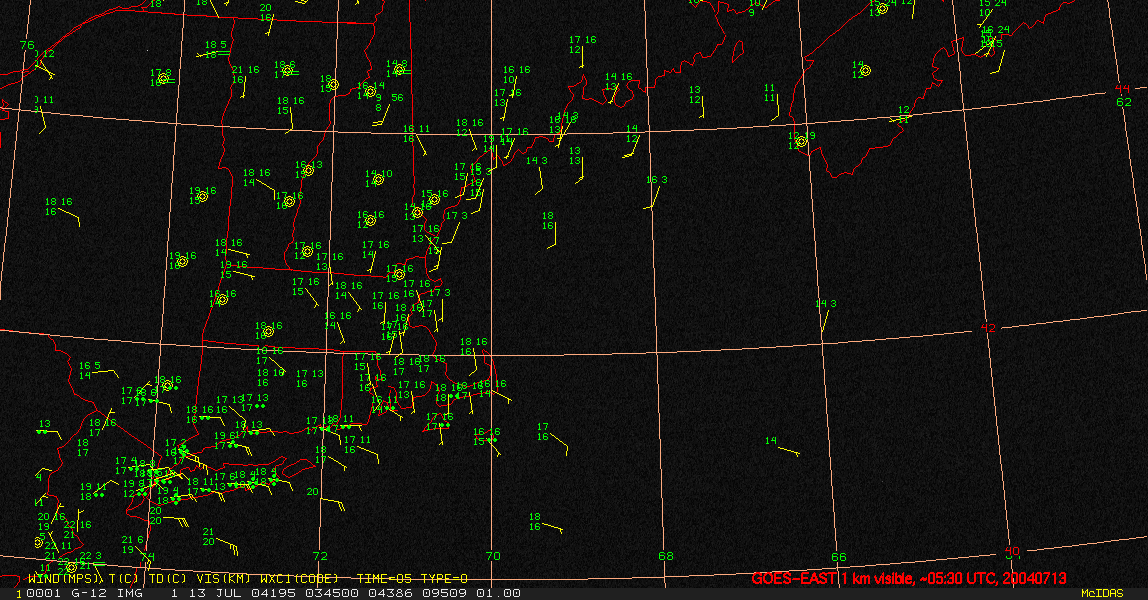Click the 14 10 station plot
This screenshot has width=1148, height=600.
379,178
